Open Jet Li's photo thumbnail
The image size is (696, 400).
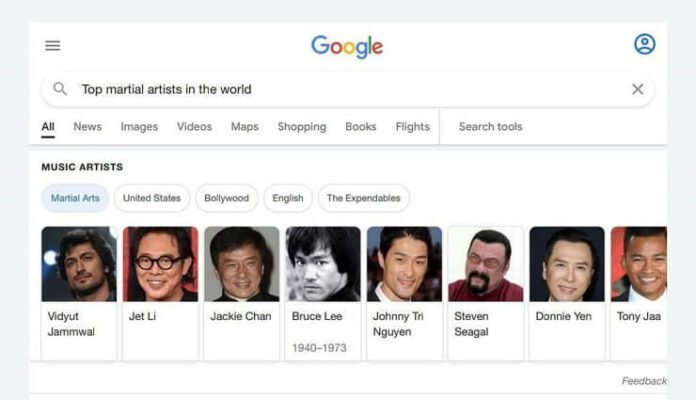[160, 264]
